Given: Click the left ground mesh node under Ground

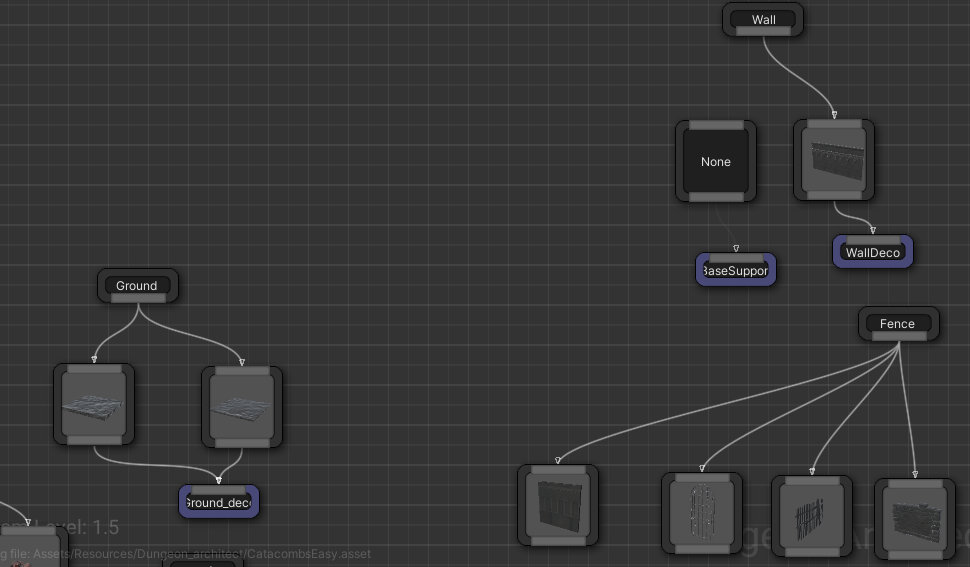Looking at the screenshot, I should click(x=94, y=406).
